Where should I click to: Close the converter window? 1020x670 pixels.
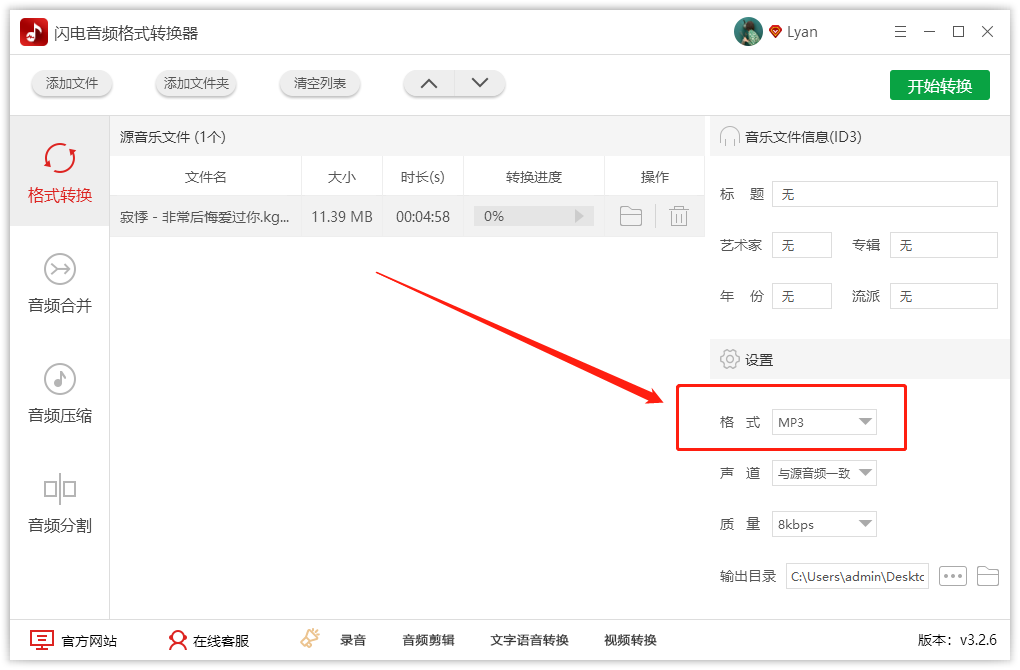[x=987, y=31]
